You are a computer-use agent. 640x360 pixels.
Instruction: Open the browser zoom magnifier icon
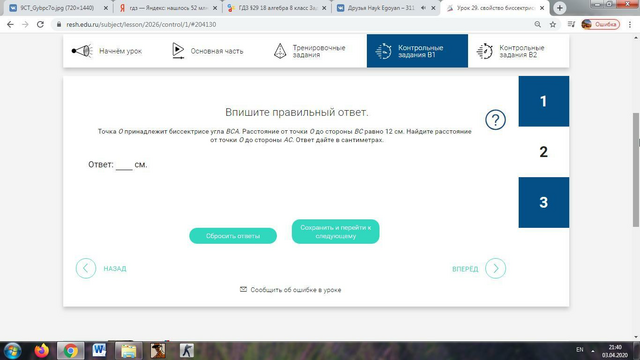538,24
